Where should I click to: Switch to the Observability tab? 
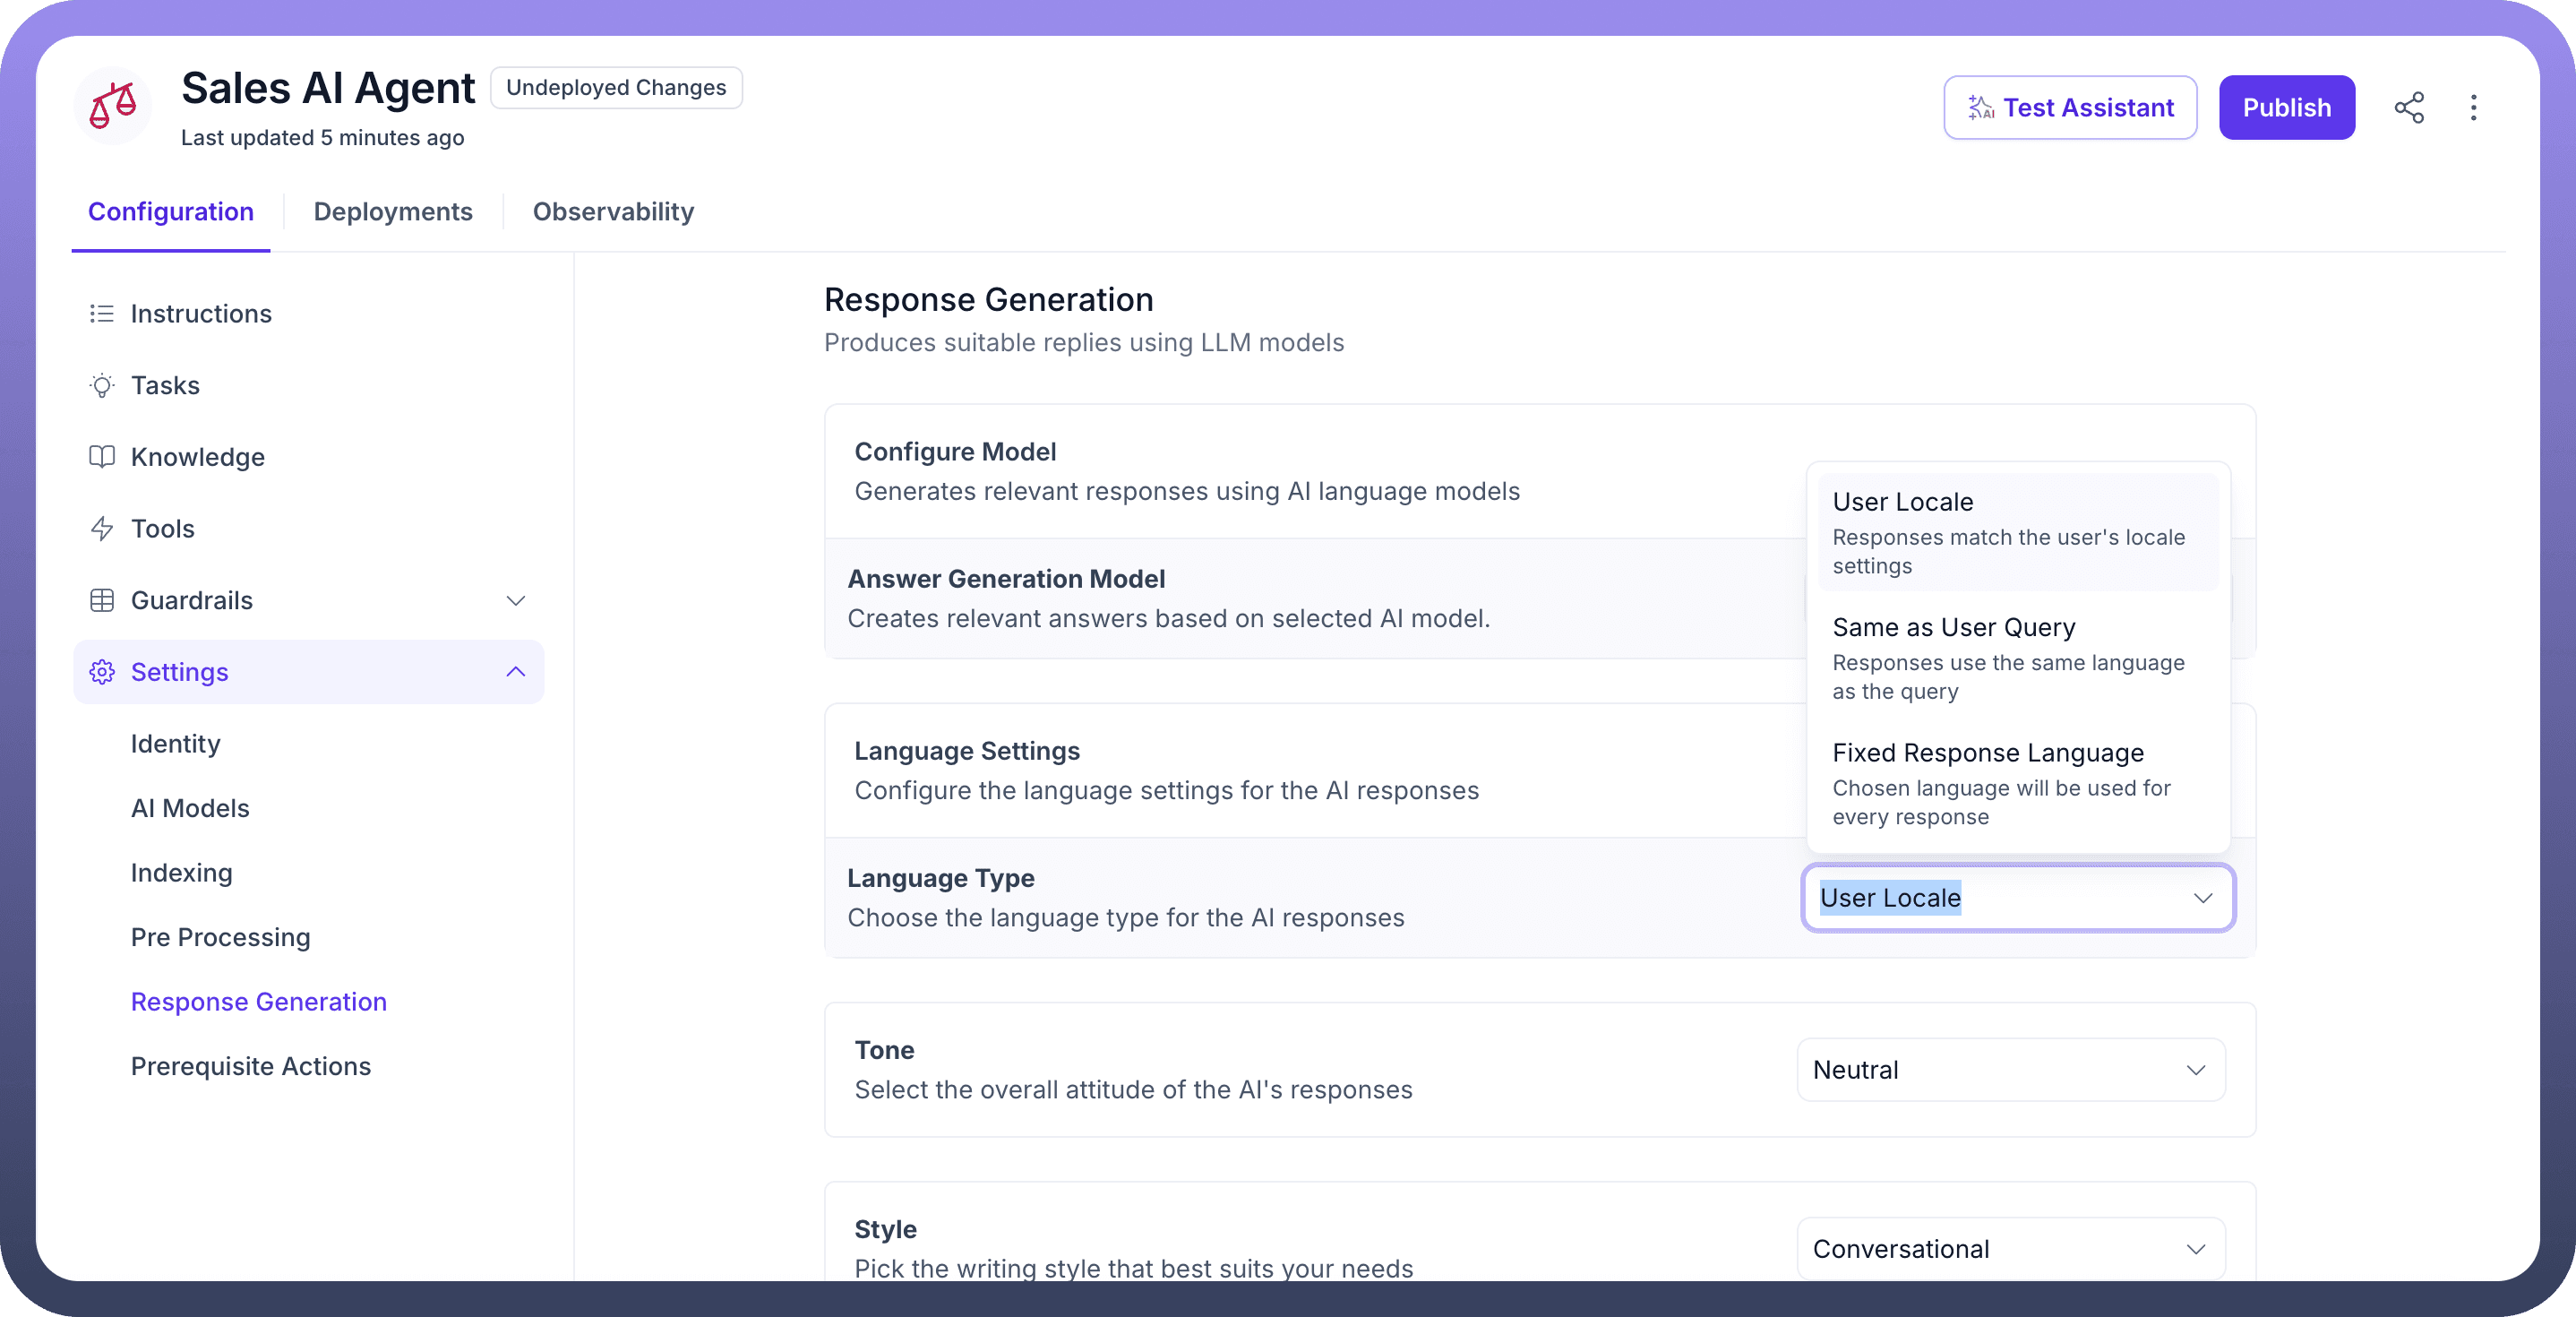(613, 212)
